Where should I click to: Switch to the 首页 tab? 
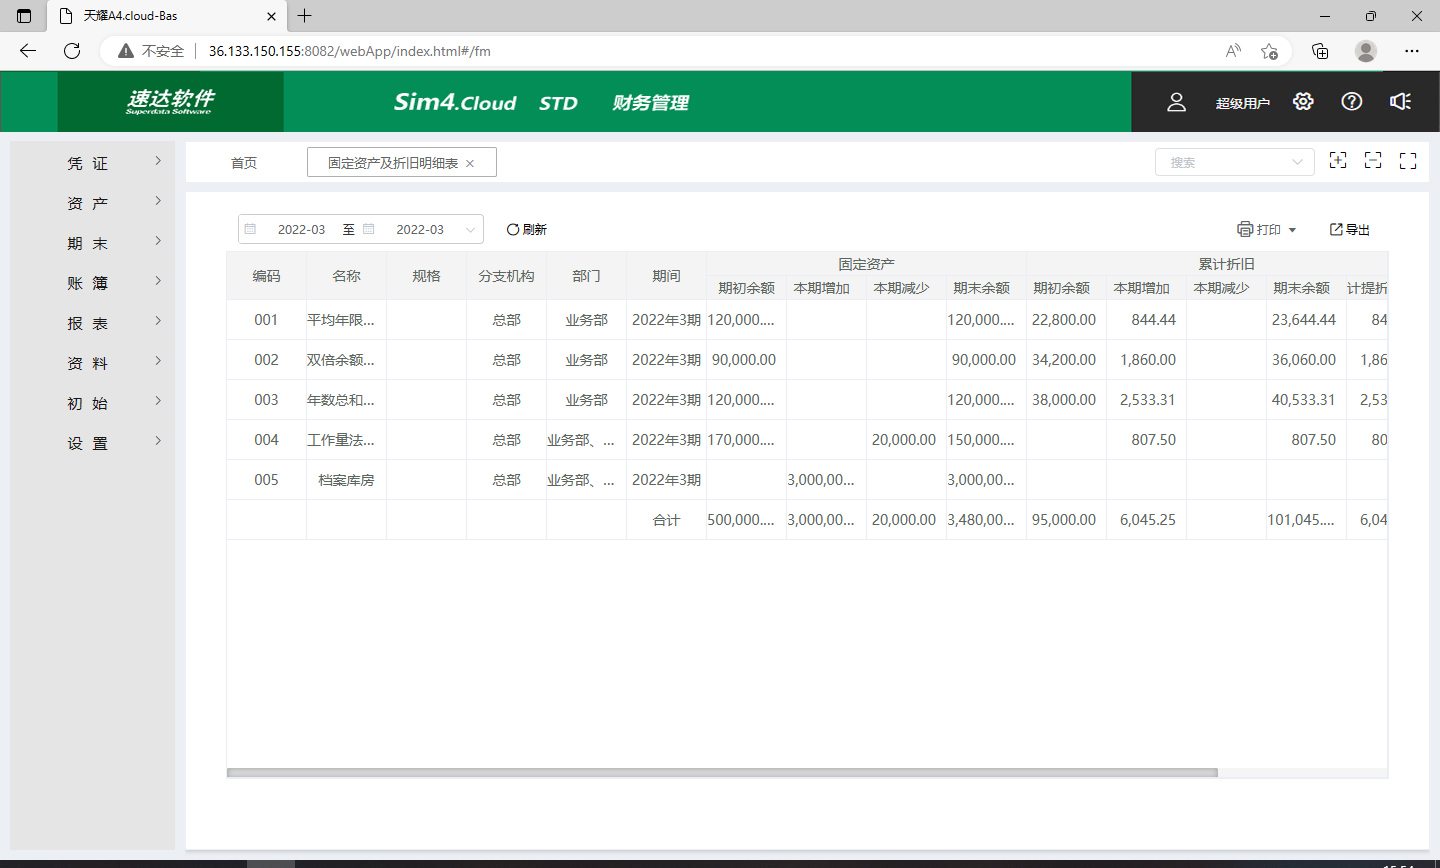[244, 163]
